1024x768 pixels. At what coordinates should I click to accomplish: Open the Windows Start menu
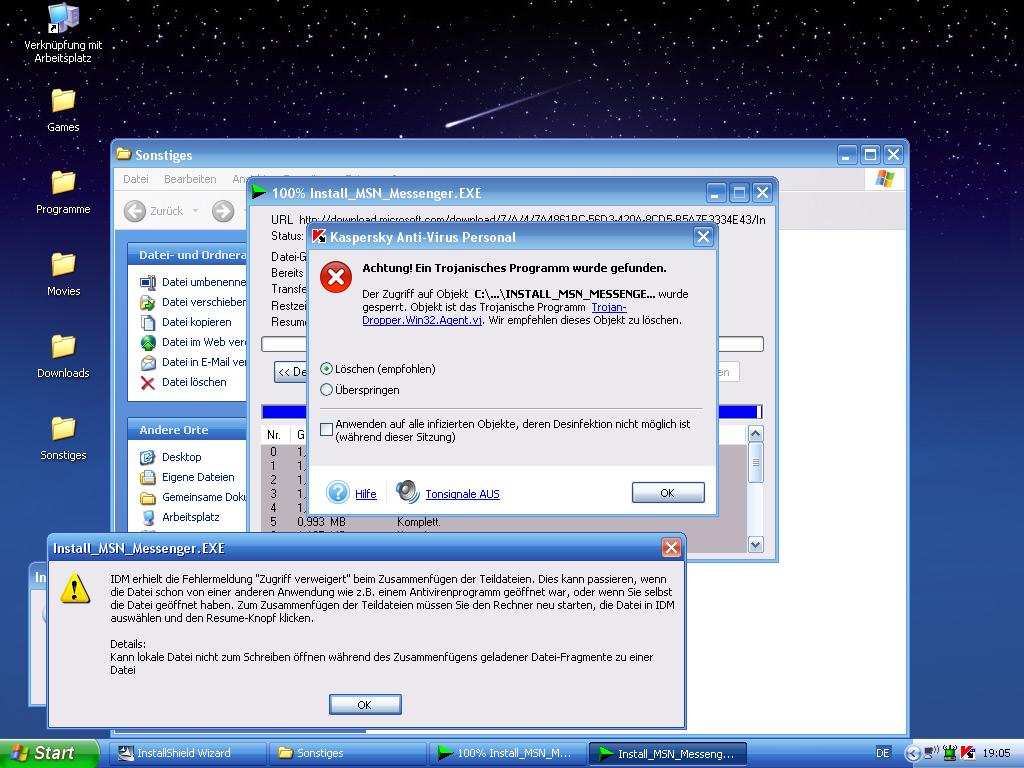click(50, 753)
